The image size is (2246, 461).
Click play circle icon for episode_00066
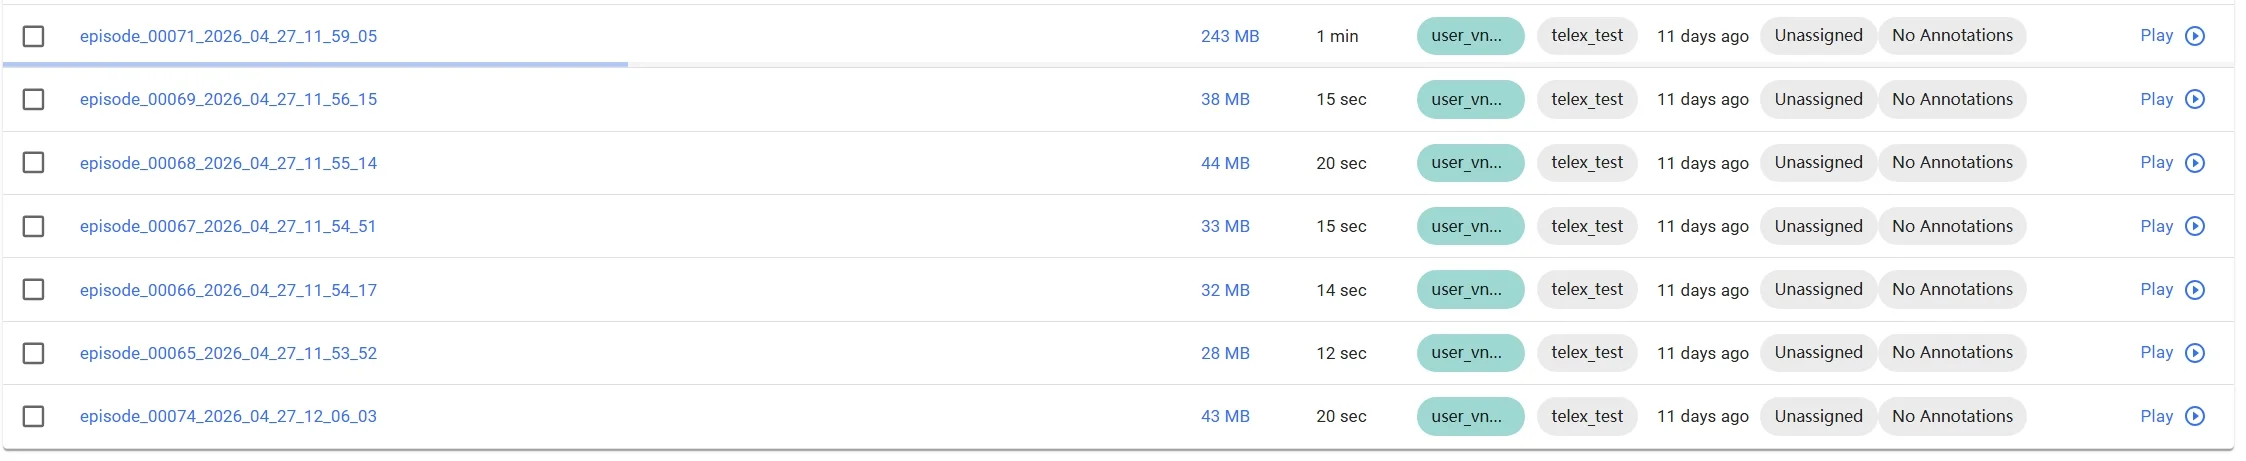click(2195, 290)
